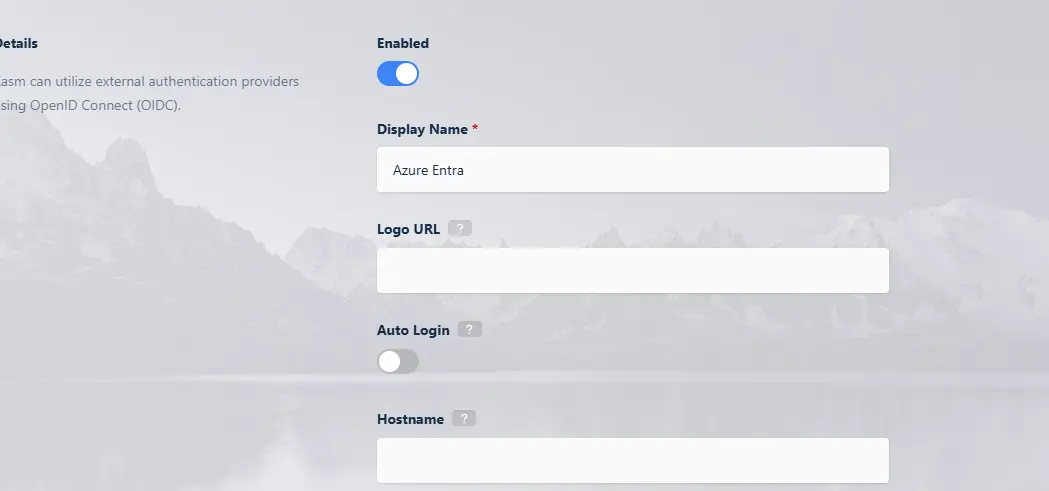Select the "Logo URL" label text
This screenshot has width=1049, height=491.
(408, 229)
